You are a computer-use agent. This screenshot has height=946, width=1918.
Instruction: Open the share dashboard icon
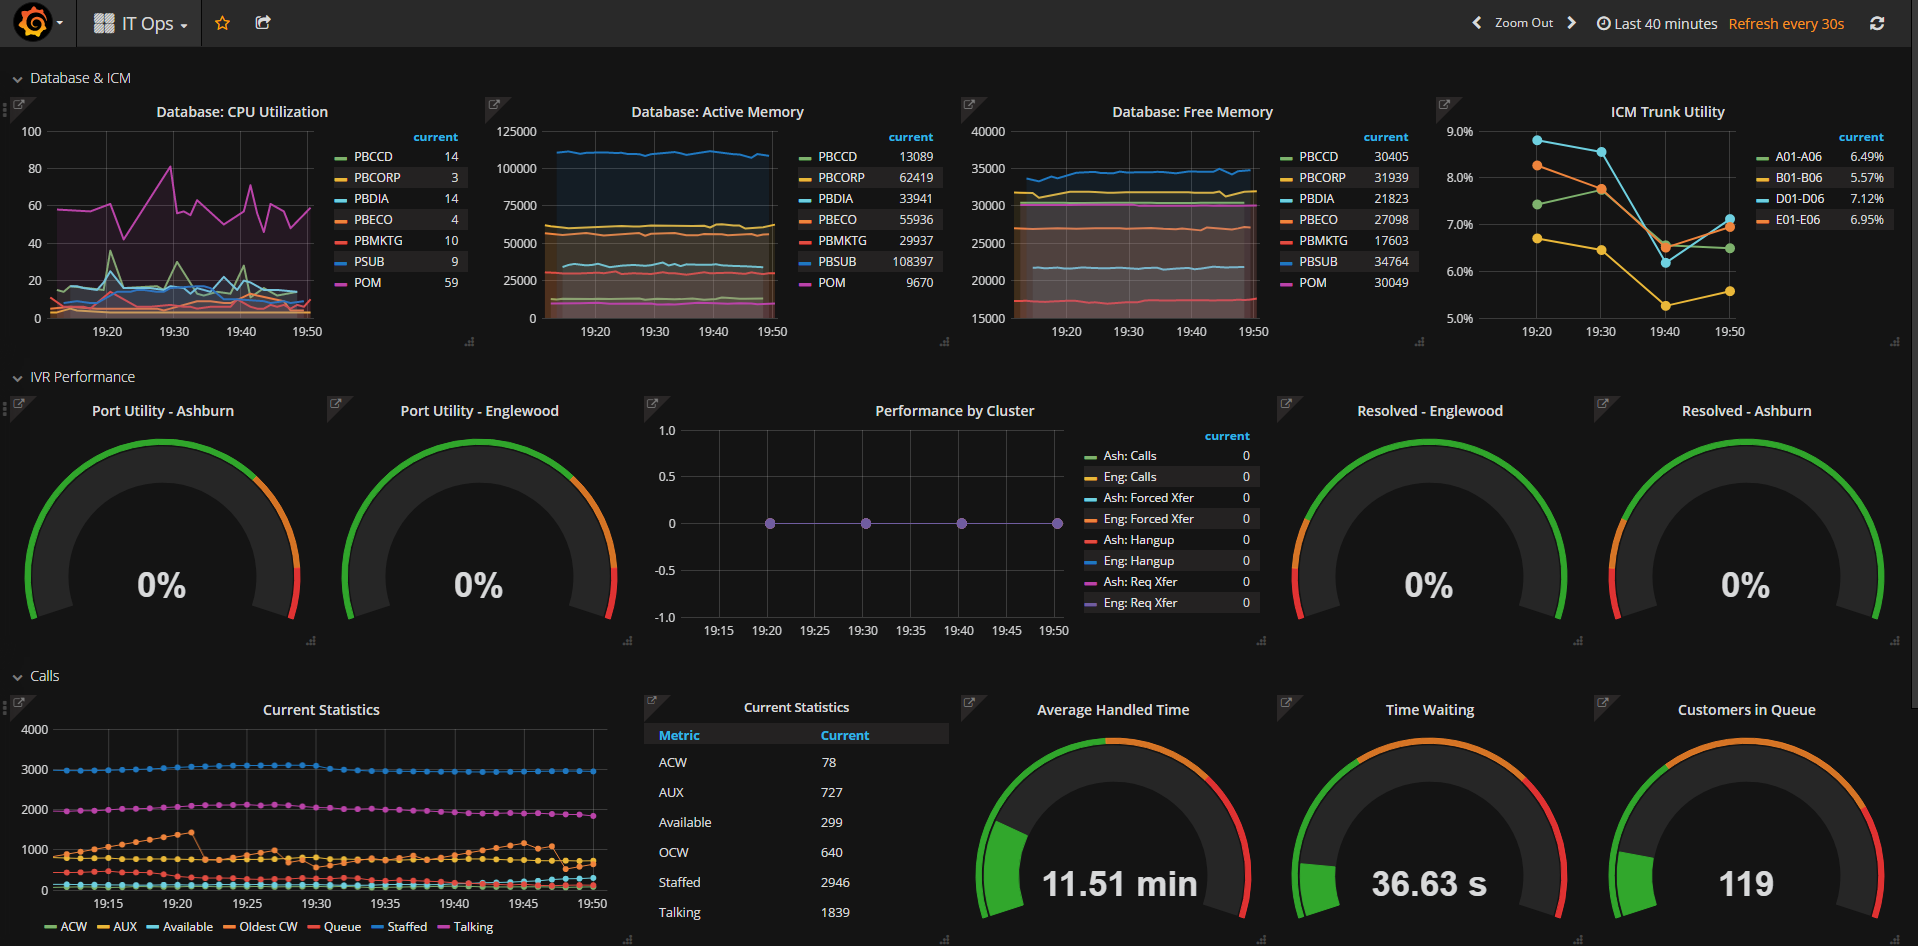pyautogui.click(x=262, y=22)
